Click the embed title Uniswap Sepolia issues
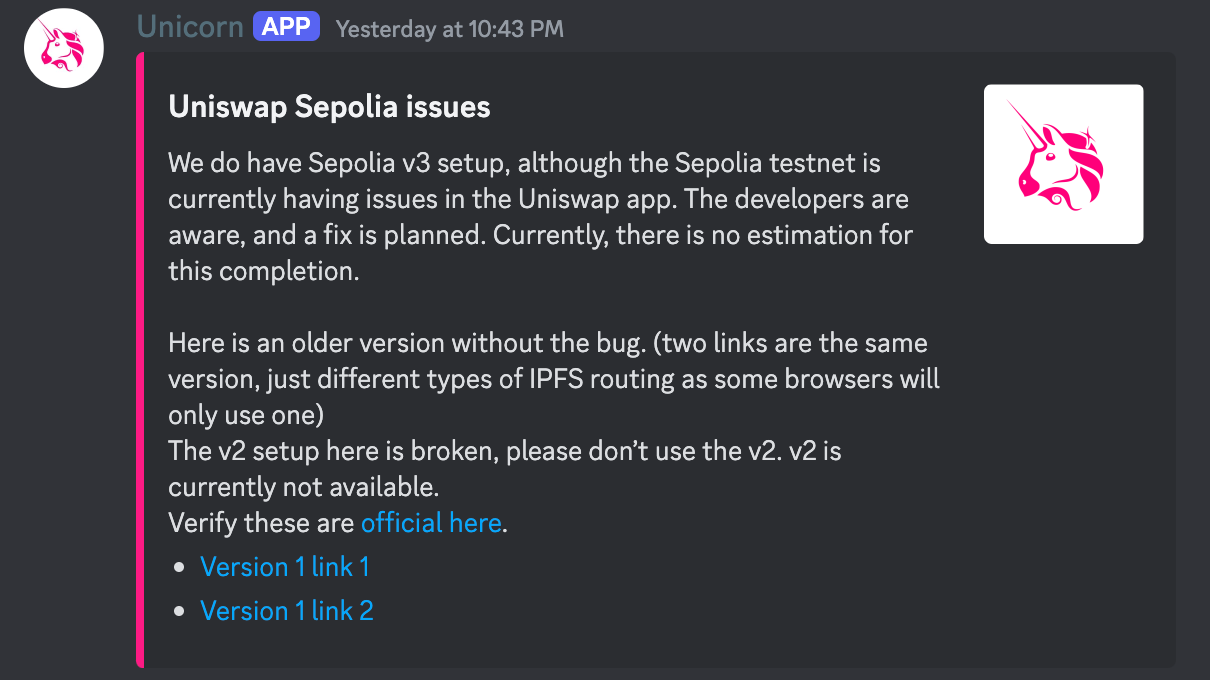This screenshot has width=1210, height=680. [329, 107]
